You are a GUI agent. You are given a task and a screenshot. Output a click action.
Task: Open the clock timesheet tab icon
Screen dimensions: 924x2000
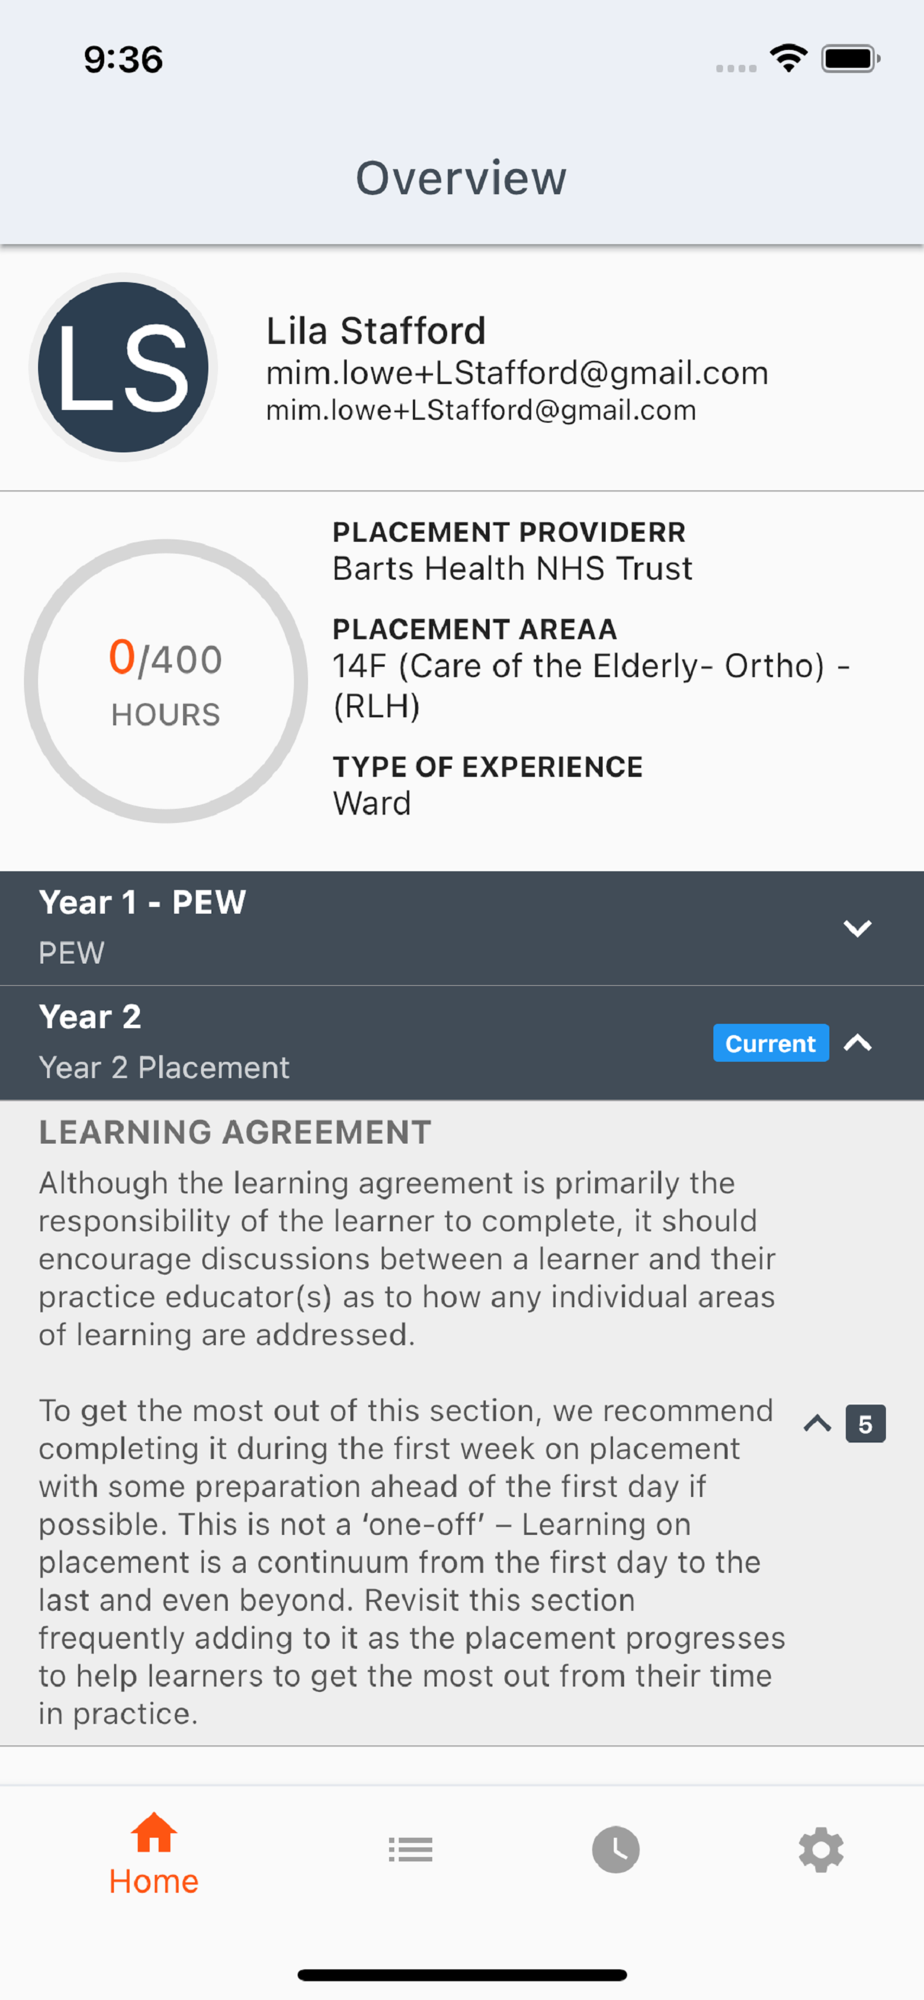616,1849
